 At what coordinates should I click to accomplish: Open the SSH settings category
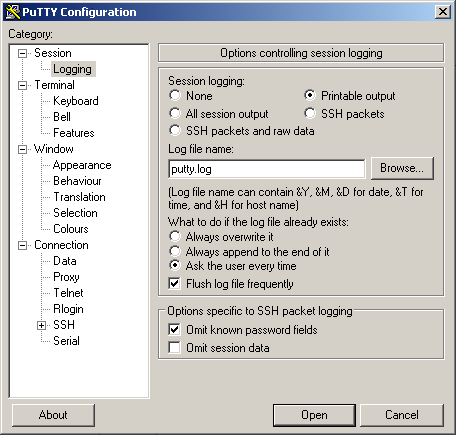(x=64, y=325)
